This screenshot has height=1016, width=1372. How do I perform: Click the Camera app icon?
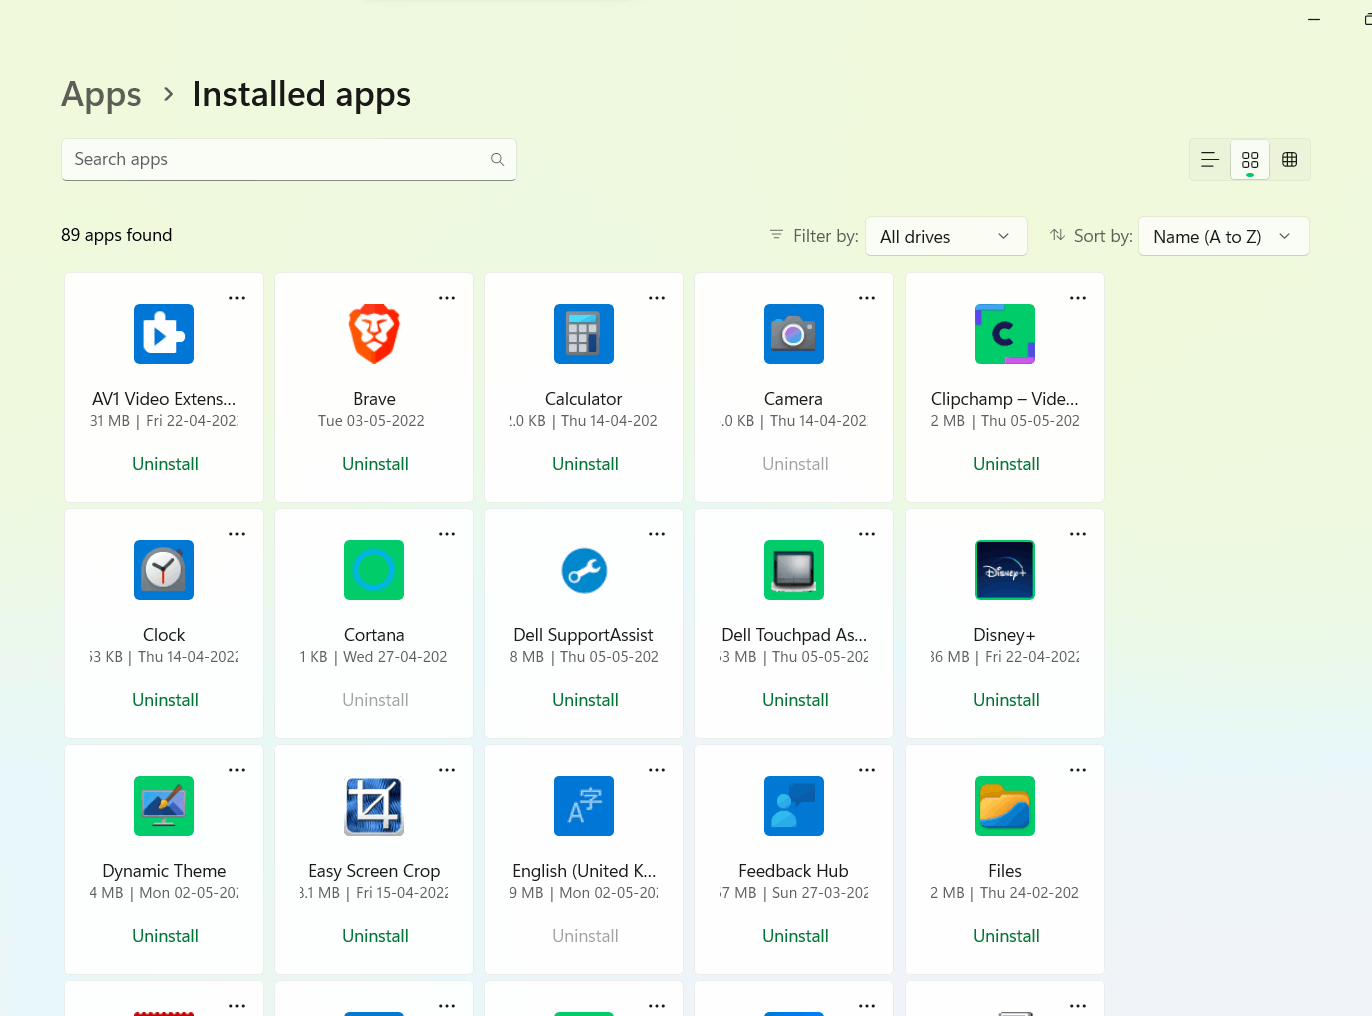click(x=794, y=334)
